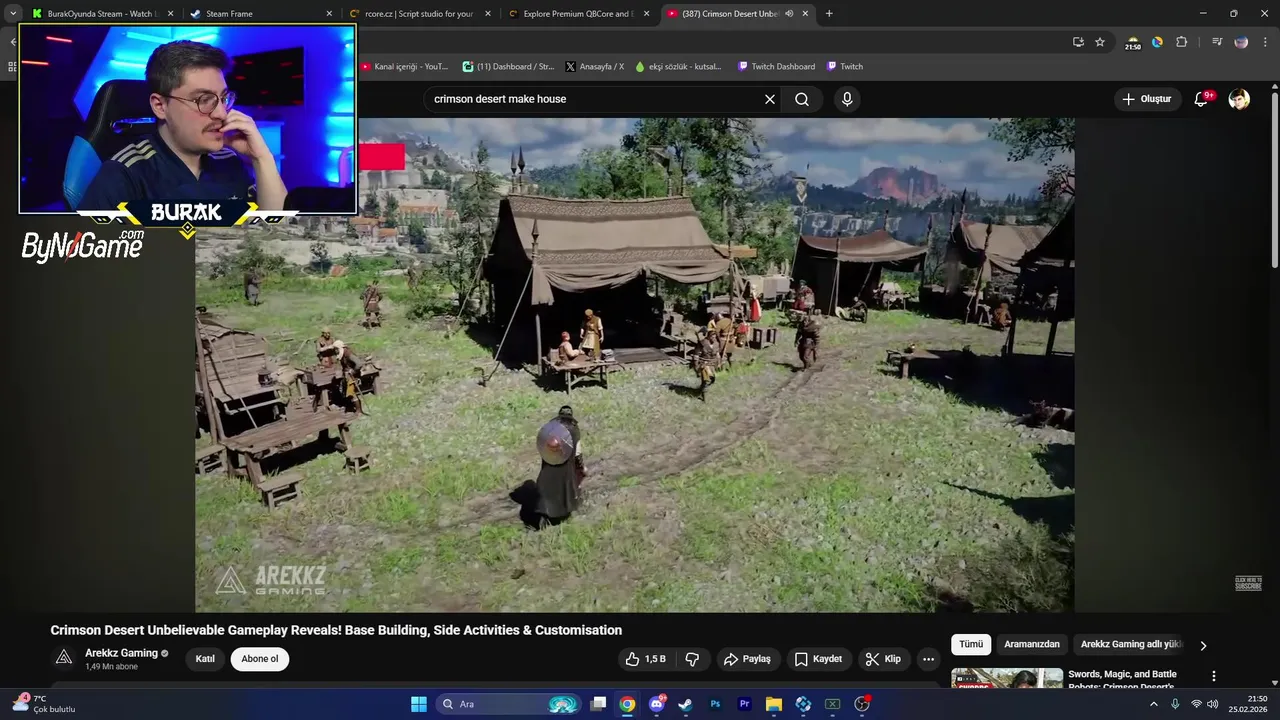
Task: Open Steam from the taskbar
Action: pyautogui.click(x=685, y=704)
